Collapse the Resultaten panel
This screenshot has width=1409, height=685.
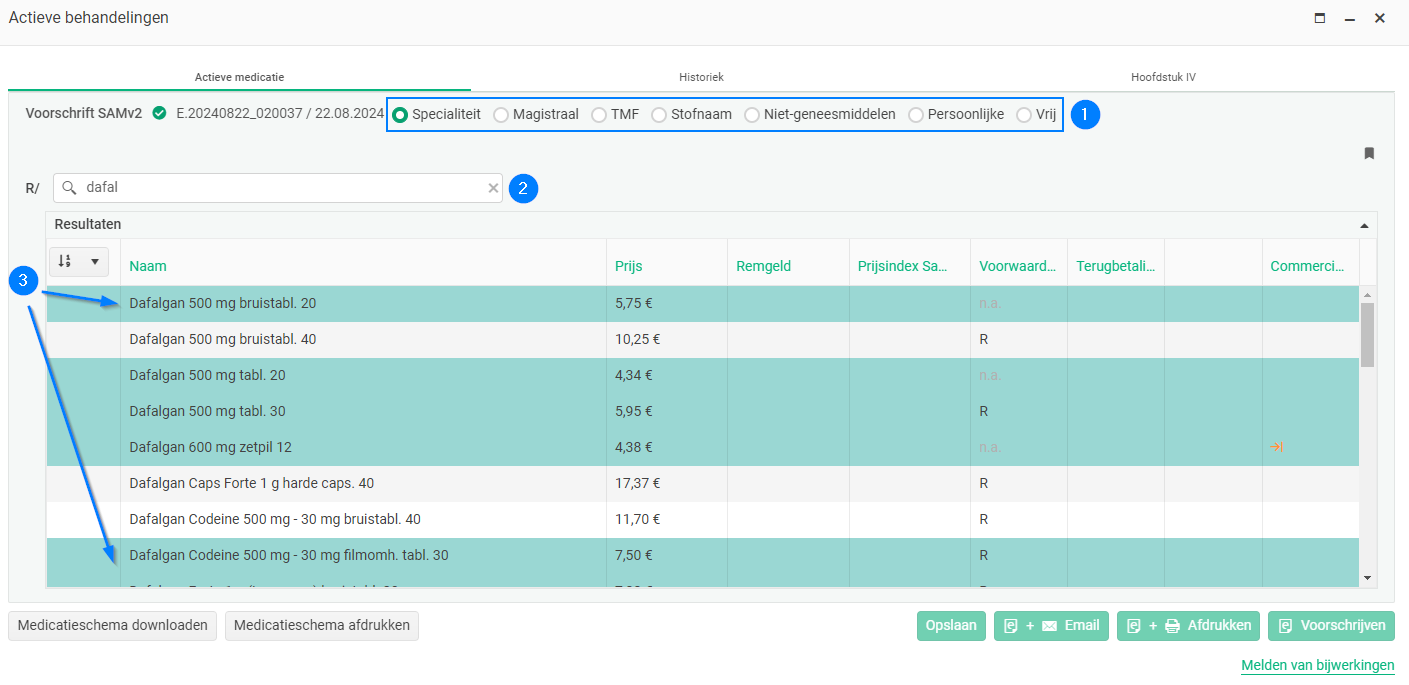[x=1364, y=226]
